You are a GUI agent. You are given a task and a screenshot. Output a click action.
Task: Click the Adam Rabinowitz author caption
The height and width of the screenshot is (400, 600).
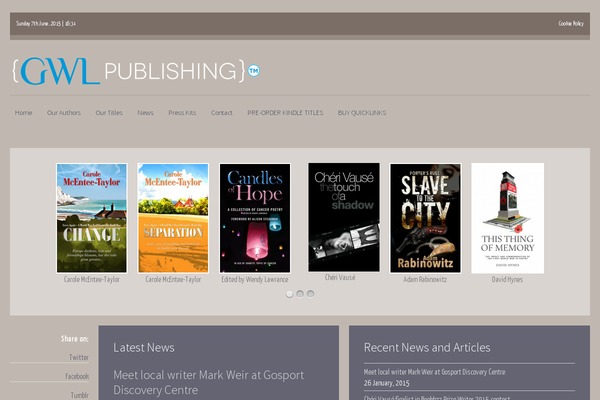point(425,279)
